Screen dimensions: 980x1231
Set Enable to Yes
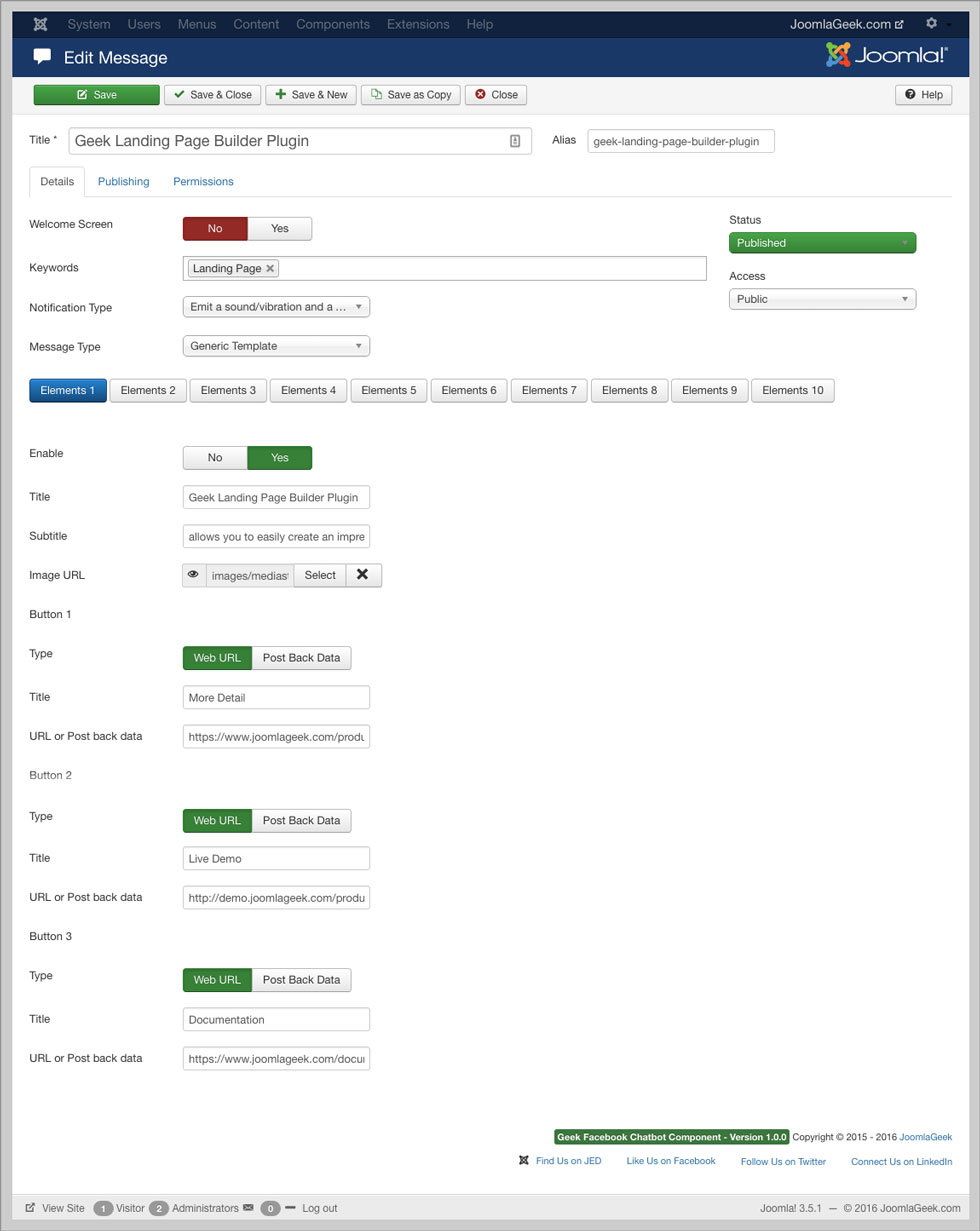point(280,458)
